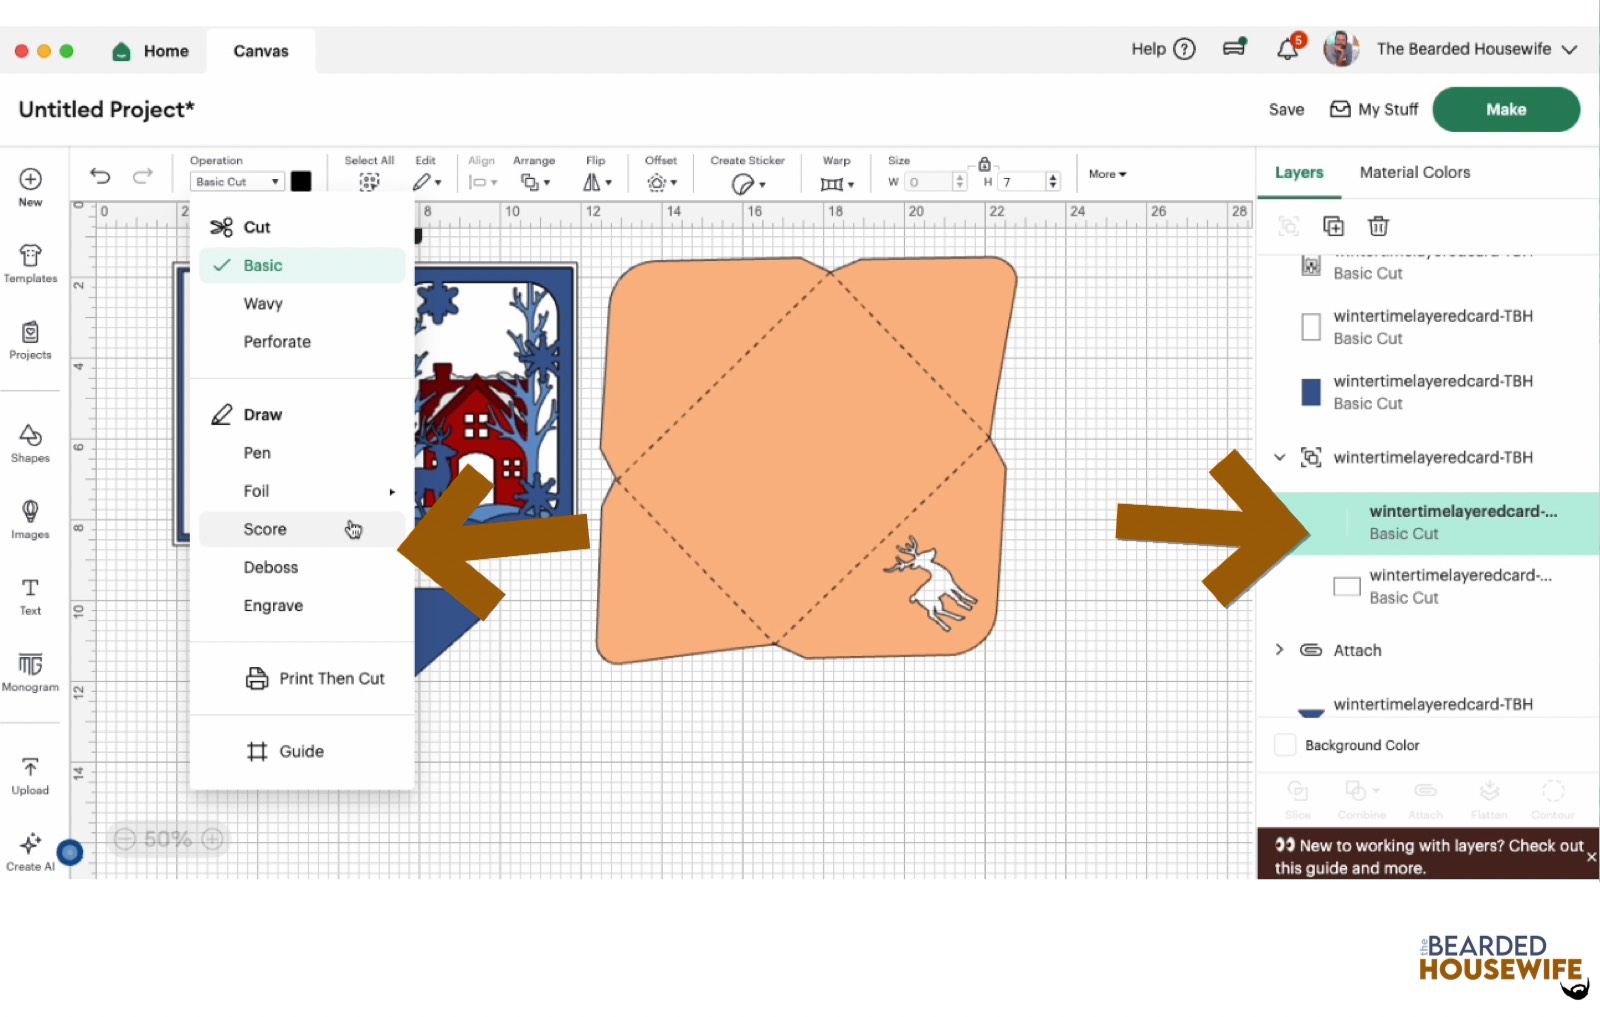Open the Templates panel
This screenshot has width=1600, height=1017.
[x=30, y=264]
